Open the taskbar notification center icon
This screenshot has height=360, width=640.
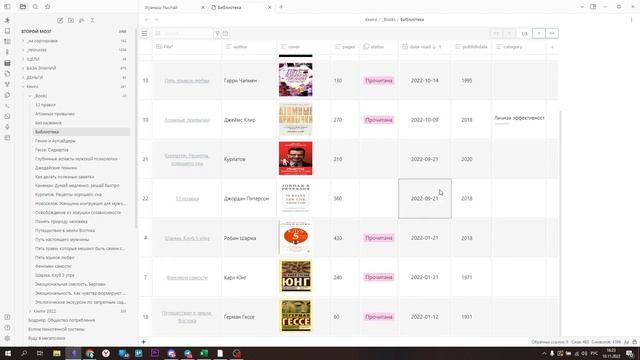point(630,353)
